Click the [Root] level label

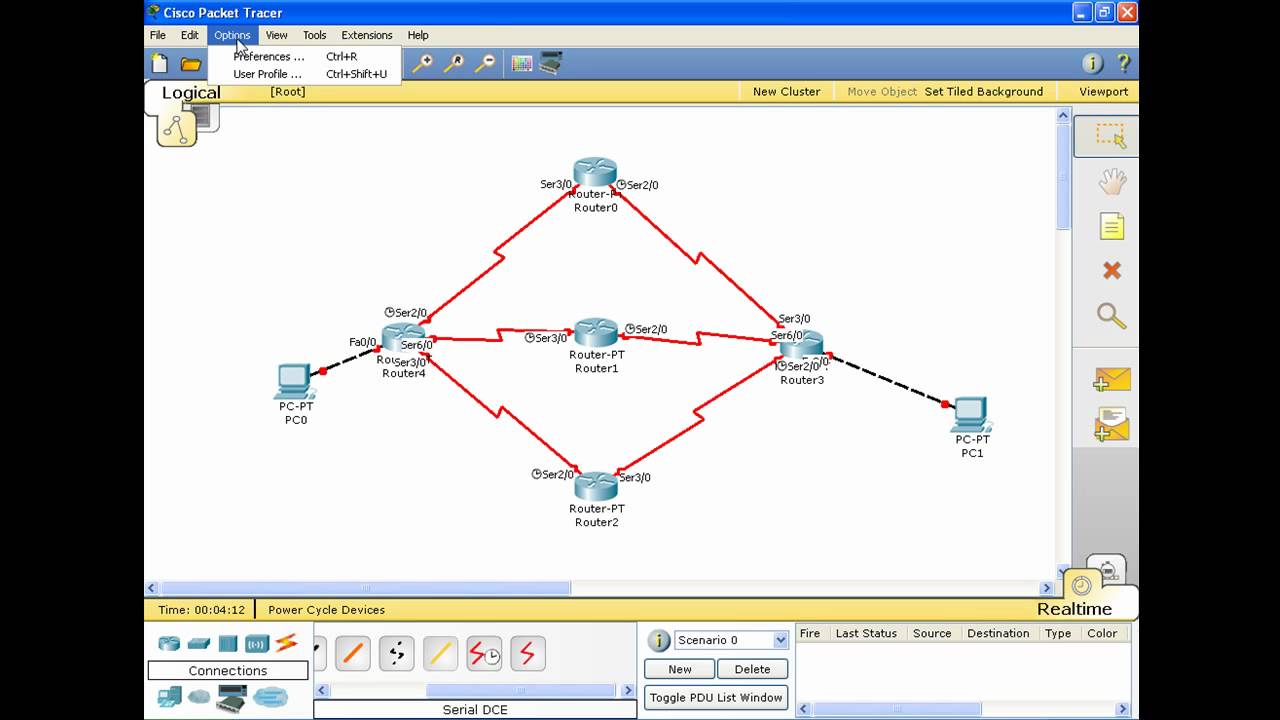[x=288, y=91]
